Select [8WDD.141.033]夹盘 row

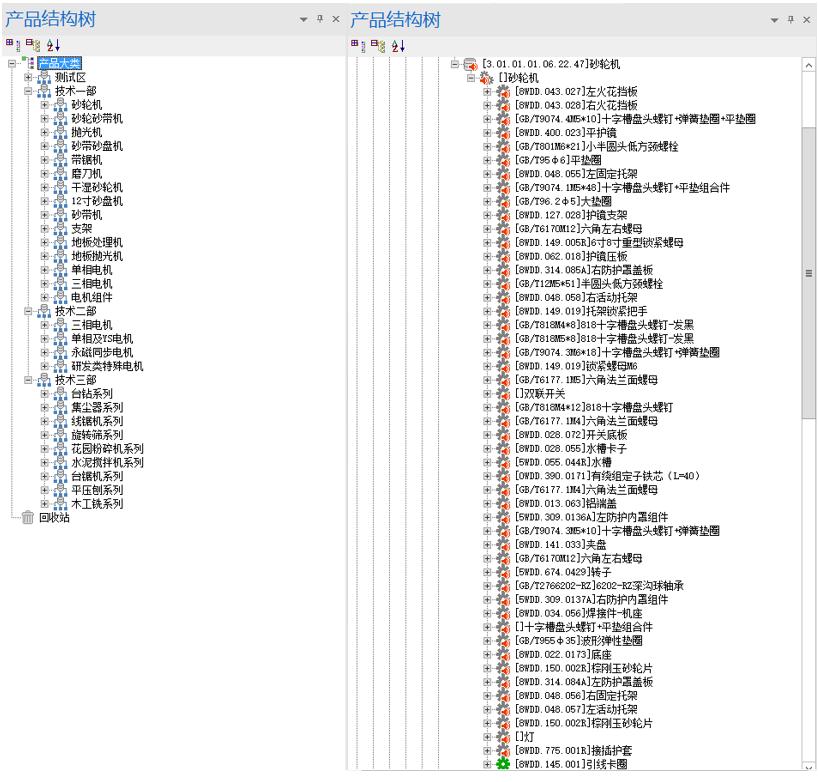[560, 545]
